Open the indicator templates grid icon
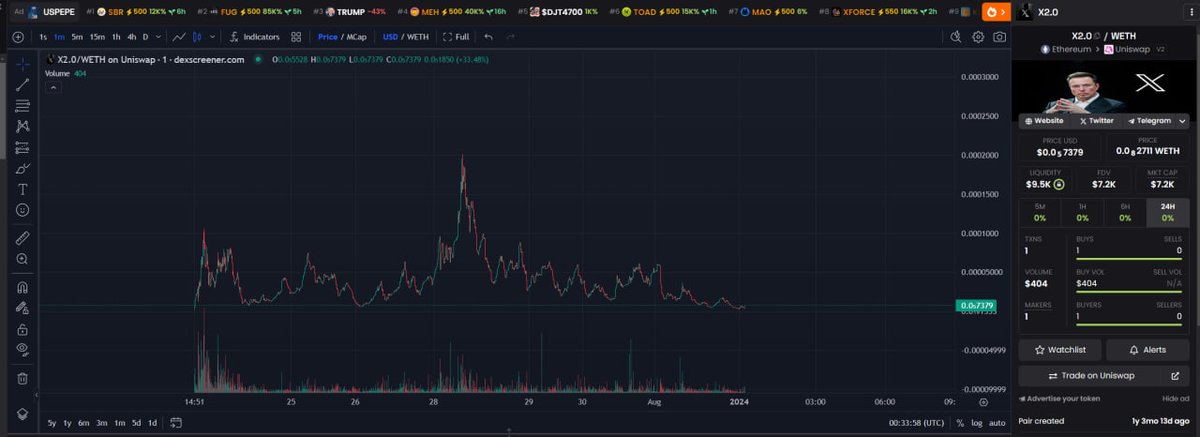 (x=296, y=37)
